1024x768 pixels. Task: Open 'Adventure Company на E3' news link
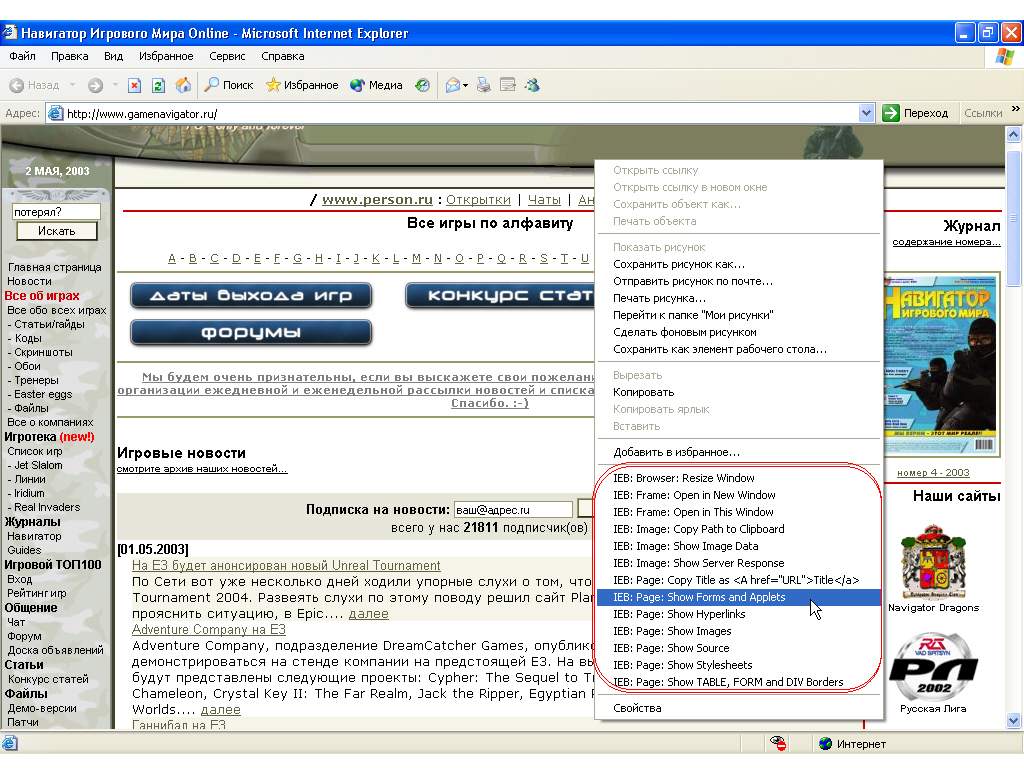point(208,630)
